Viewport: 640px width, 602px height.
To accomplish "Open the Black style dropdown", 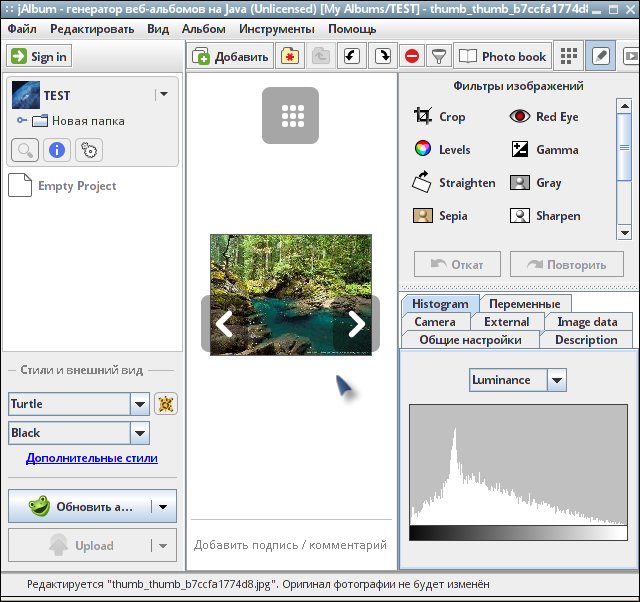I will tap(79, 433).
